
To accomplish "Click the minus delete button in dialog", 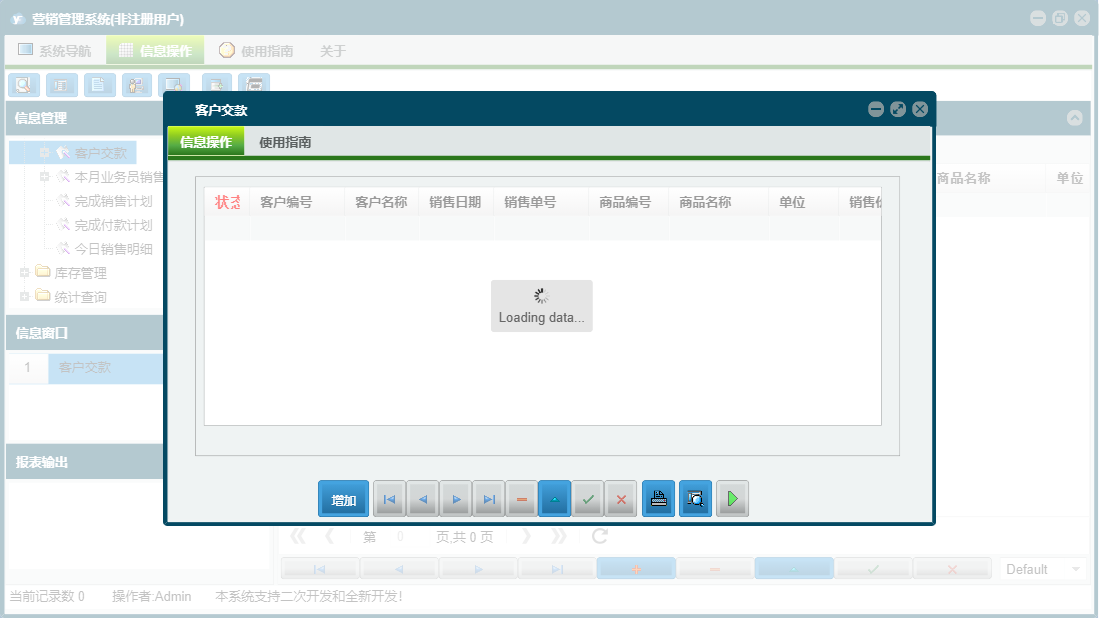I will click(522, 499).
